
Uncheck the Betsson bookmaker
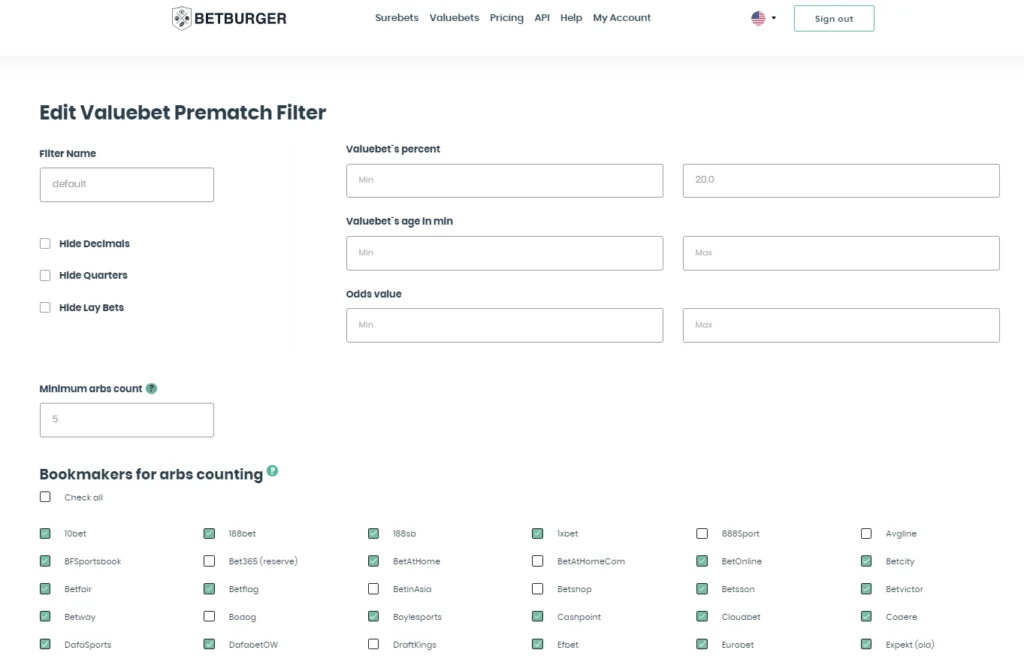[x=702, y=589]
